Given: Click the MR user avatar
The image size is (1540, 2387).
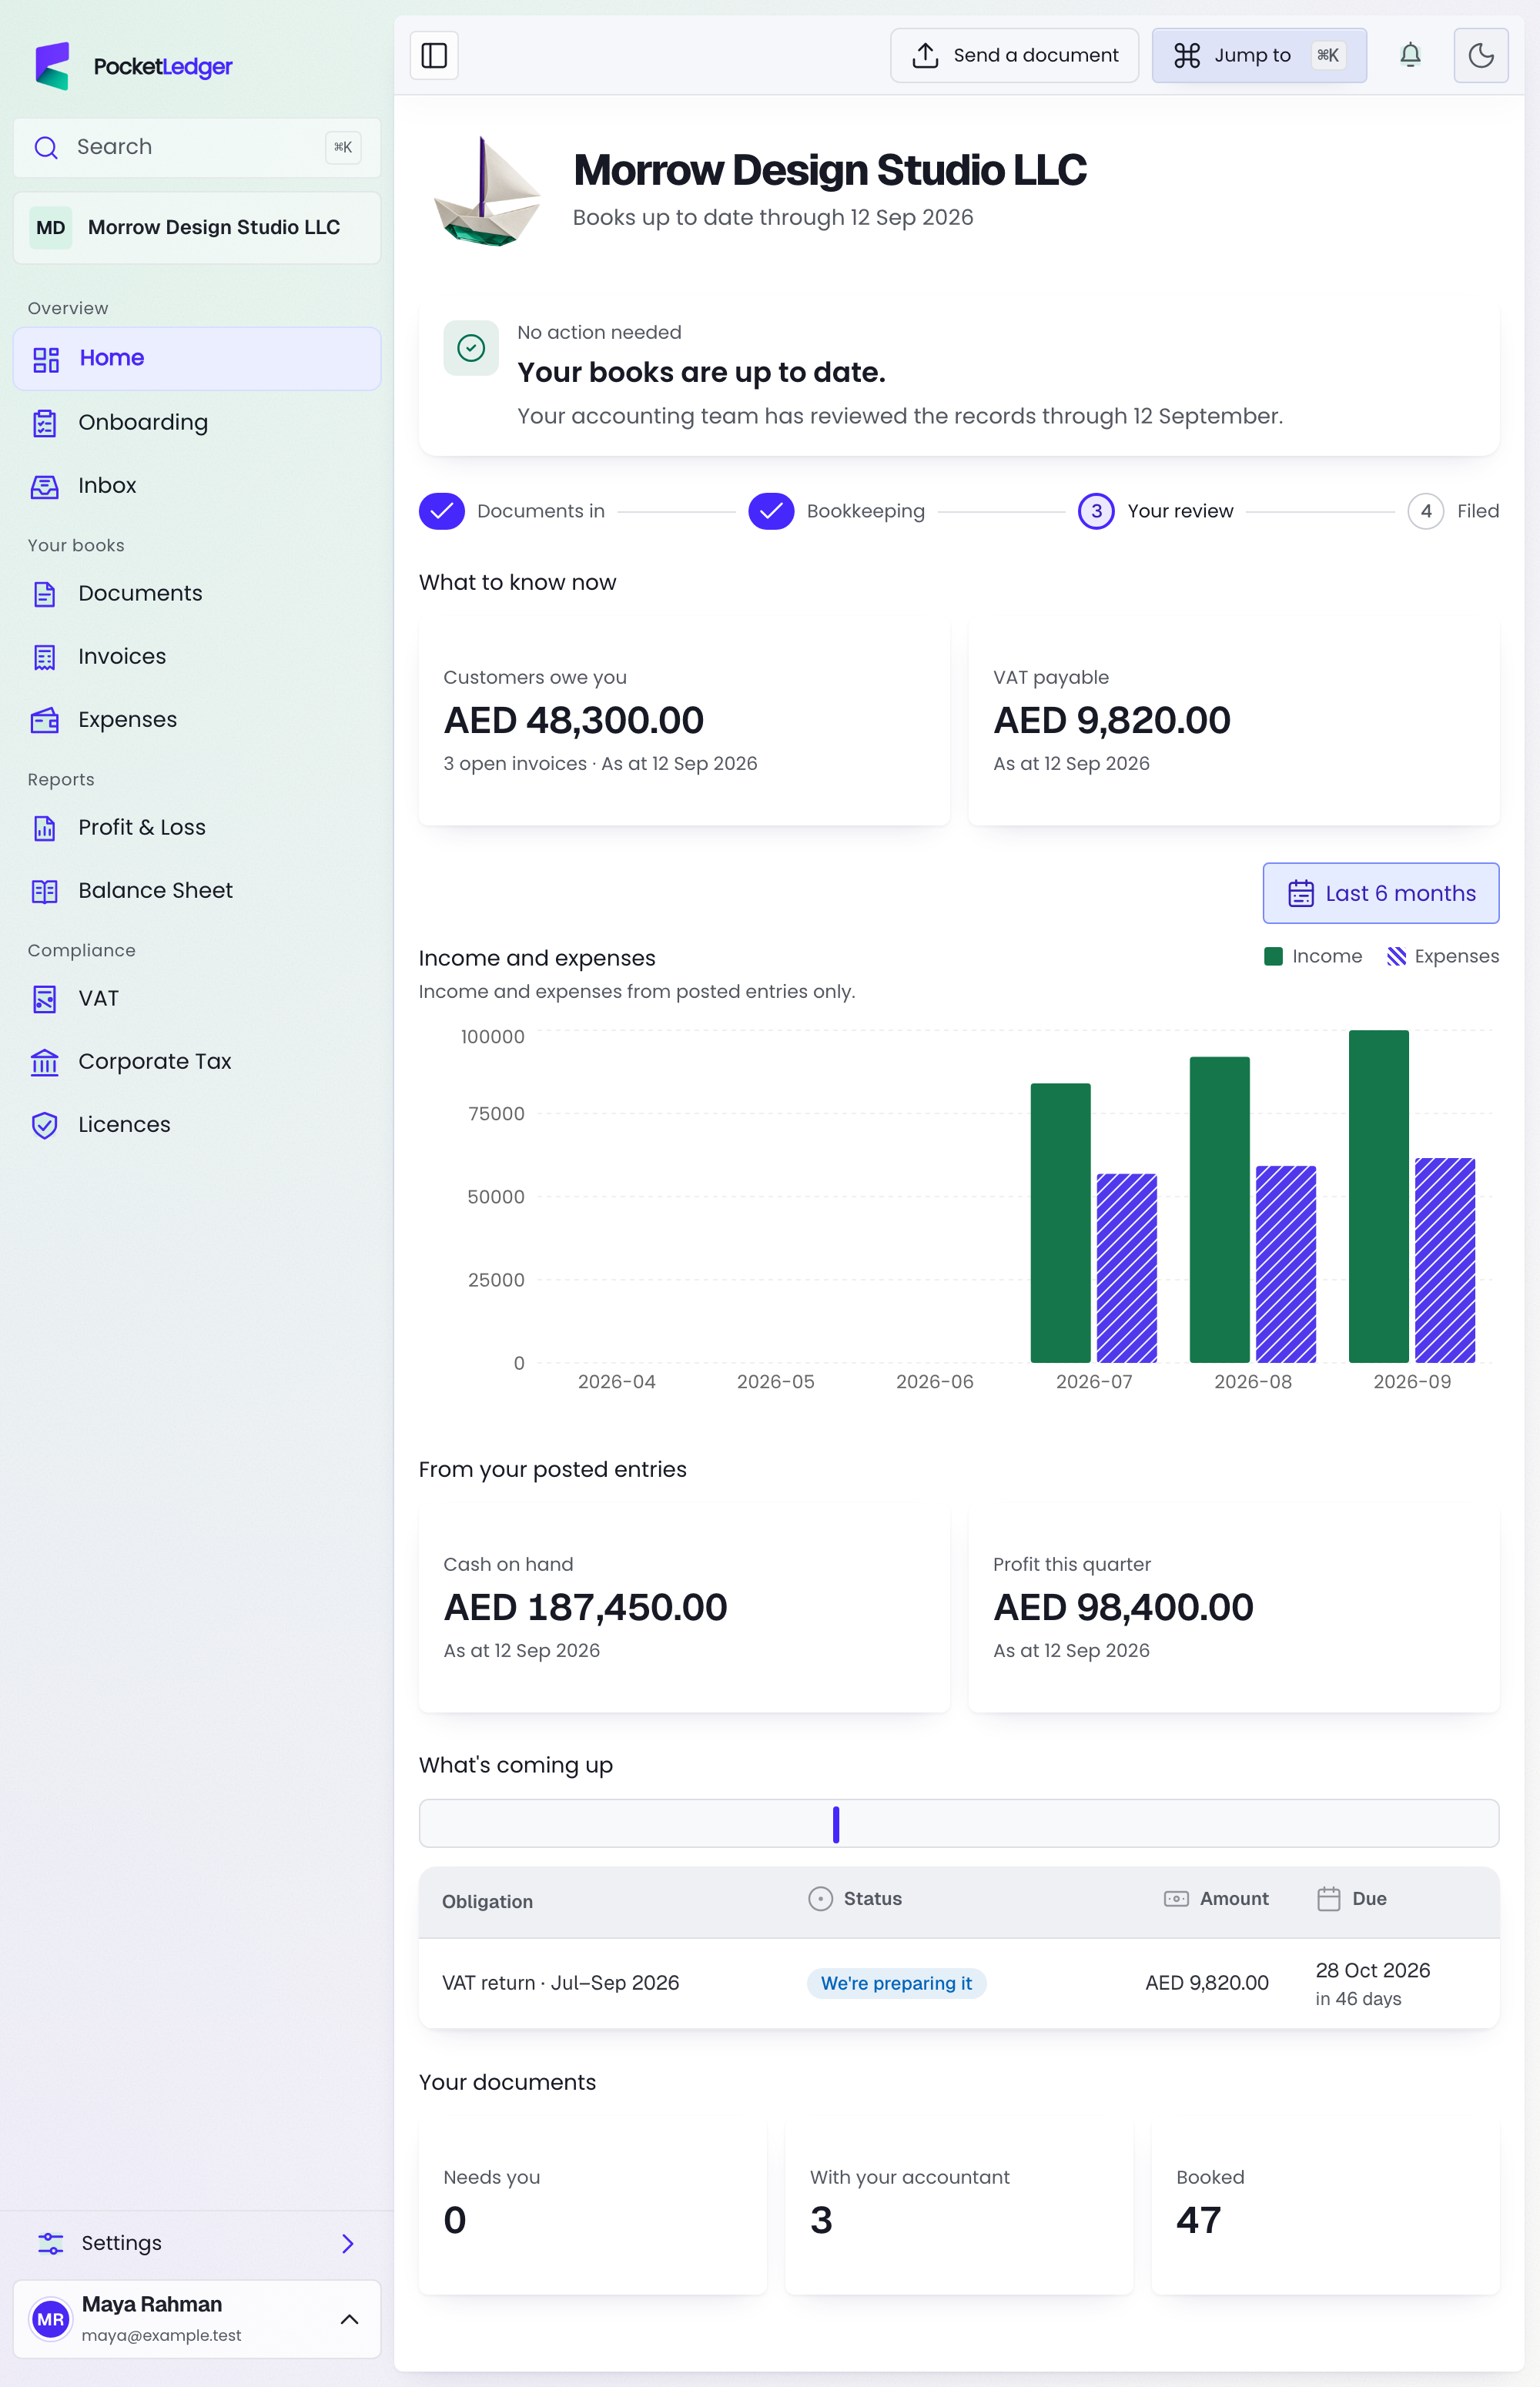Looking at the screenshot, I should point(50,2319).
